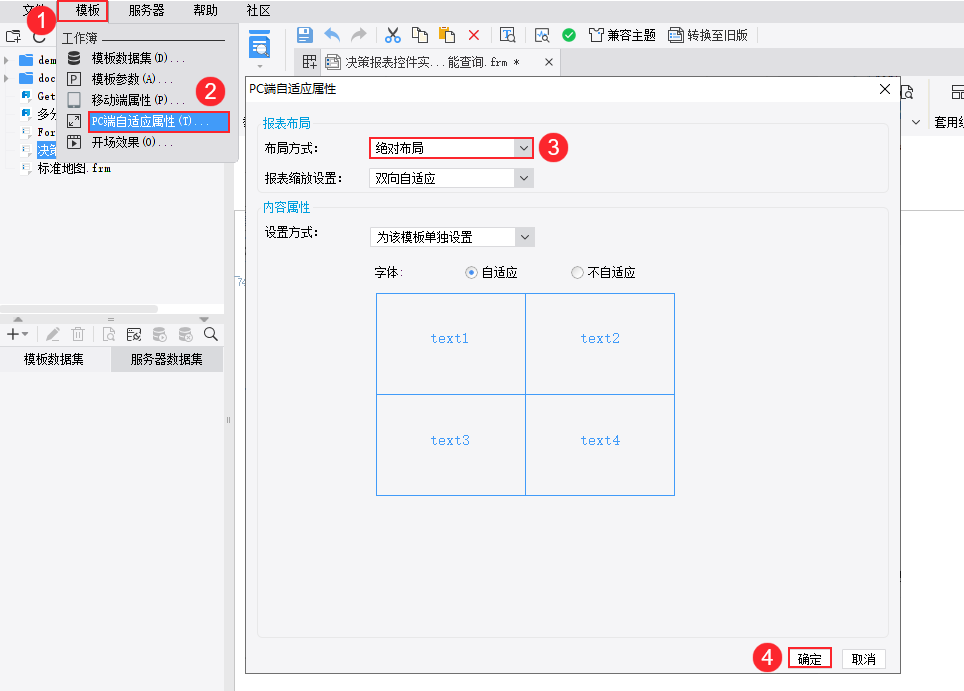Select the 自适应 font radio button
964x691 pixels.
tap(472, 272)
